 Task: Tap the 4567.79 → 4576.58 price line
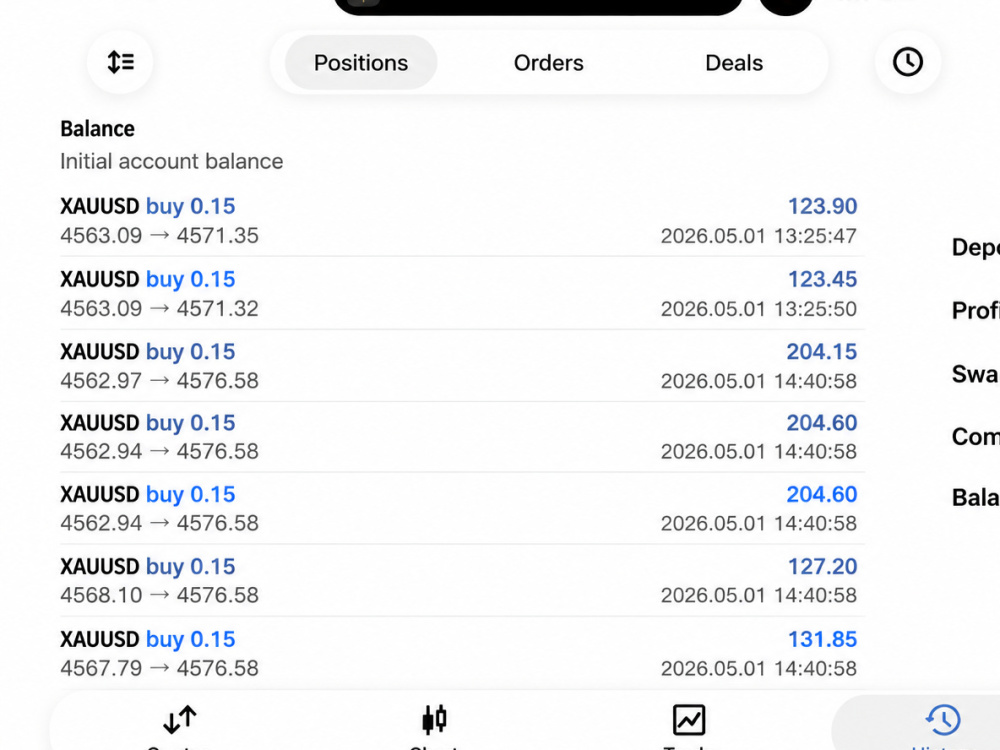(x=159, y=668)
